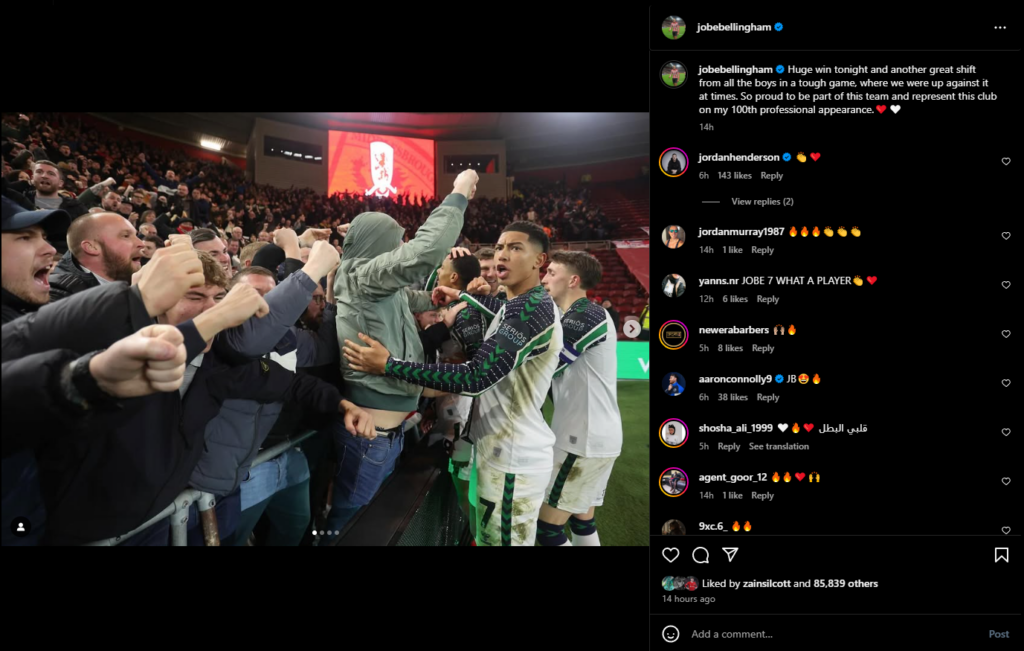Like jordanhenderson's comment
This screenshot has height=651, width=1024.
[1006, 161]
